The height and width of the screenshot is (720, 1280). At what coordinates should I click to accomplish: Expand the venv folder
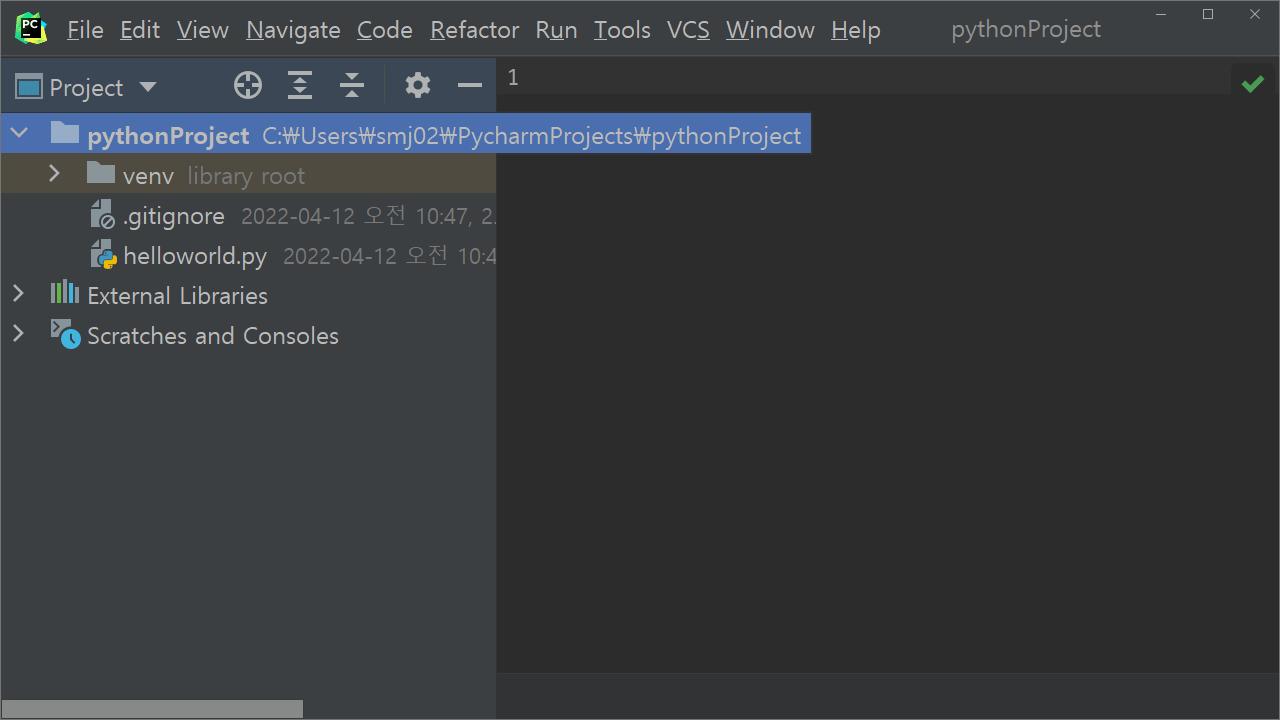54,174
